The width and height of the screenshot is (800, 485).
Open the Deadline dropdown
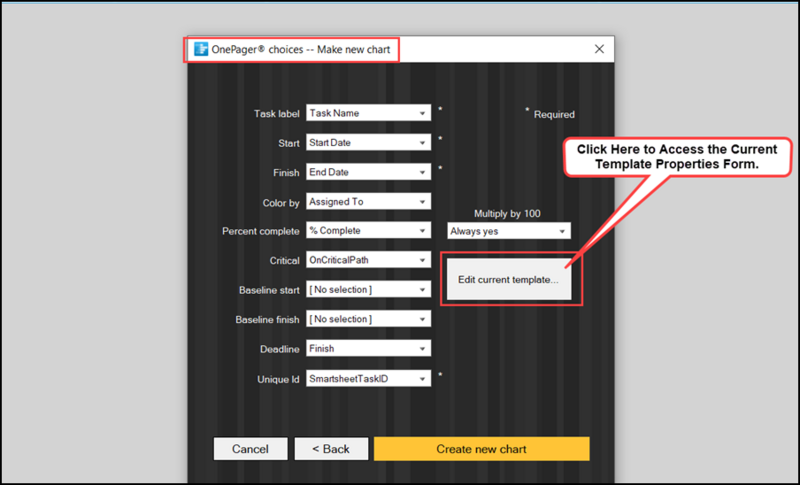(368, 349)
